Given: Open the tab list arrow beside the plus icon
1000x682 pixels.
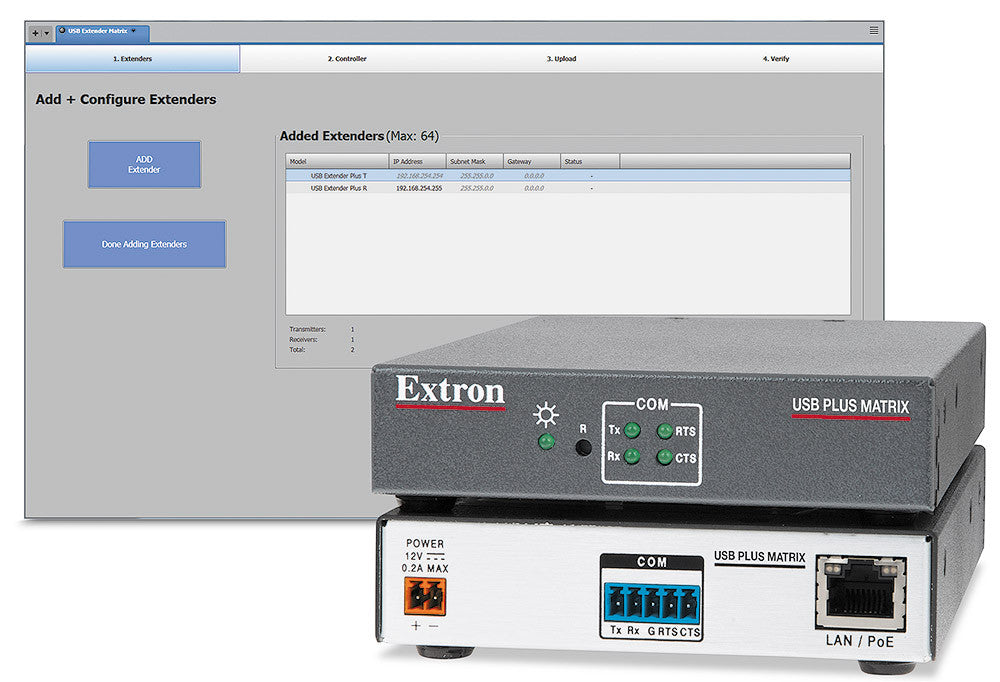Looking at the screenshot, I should 46,33.
